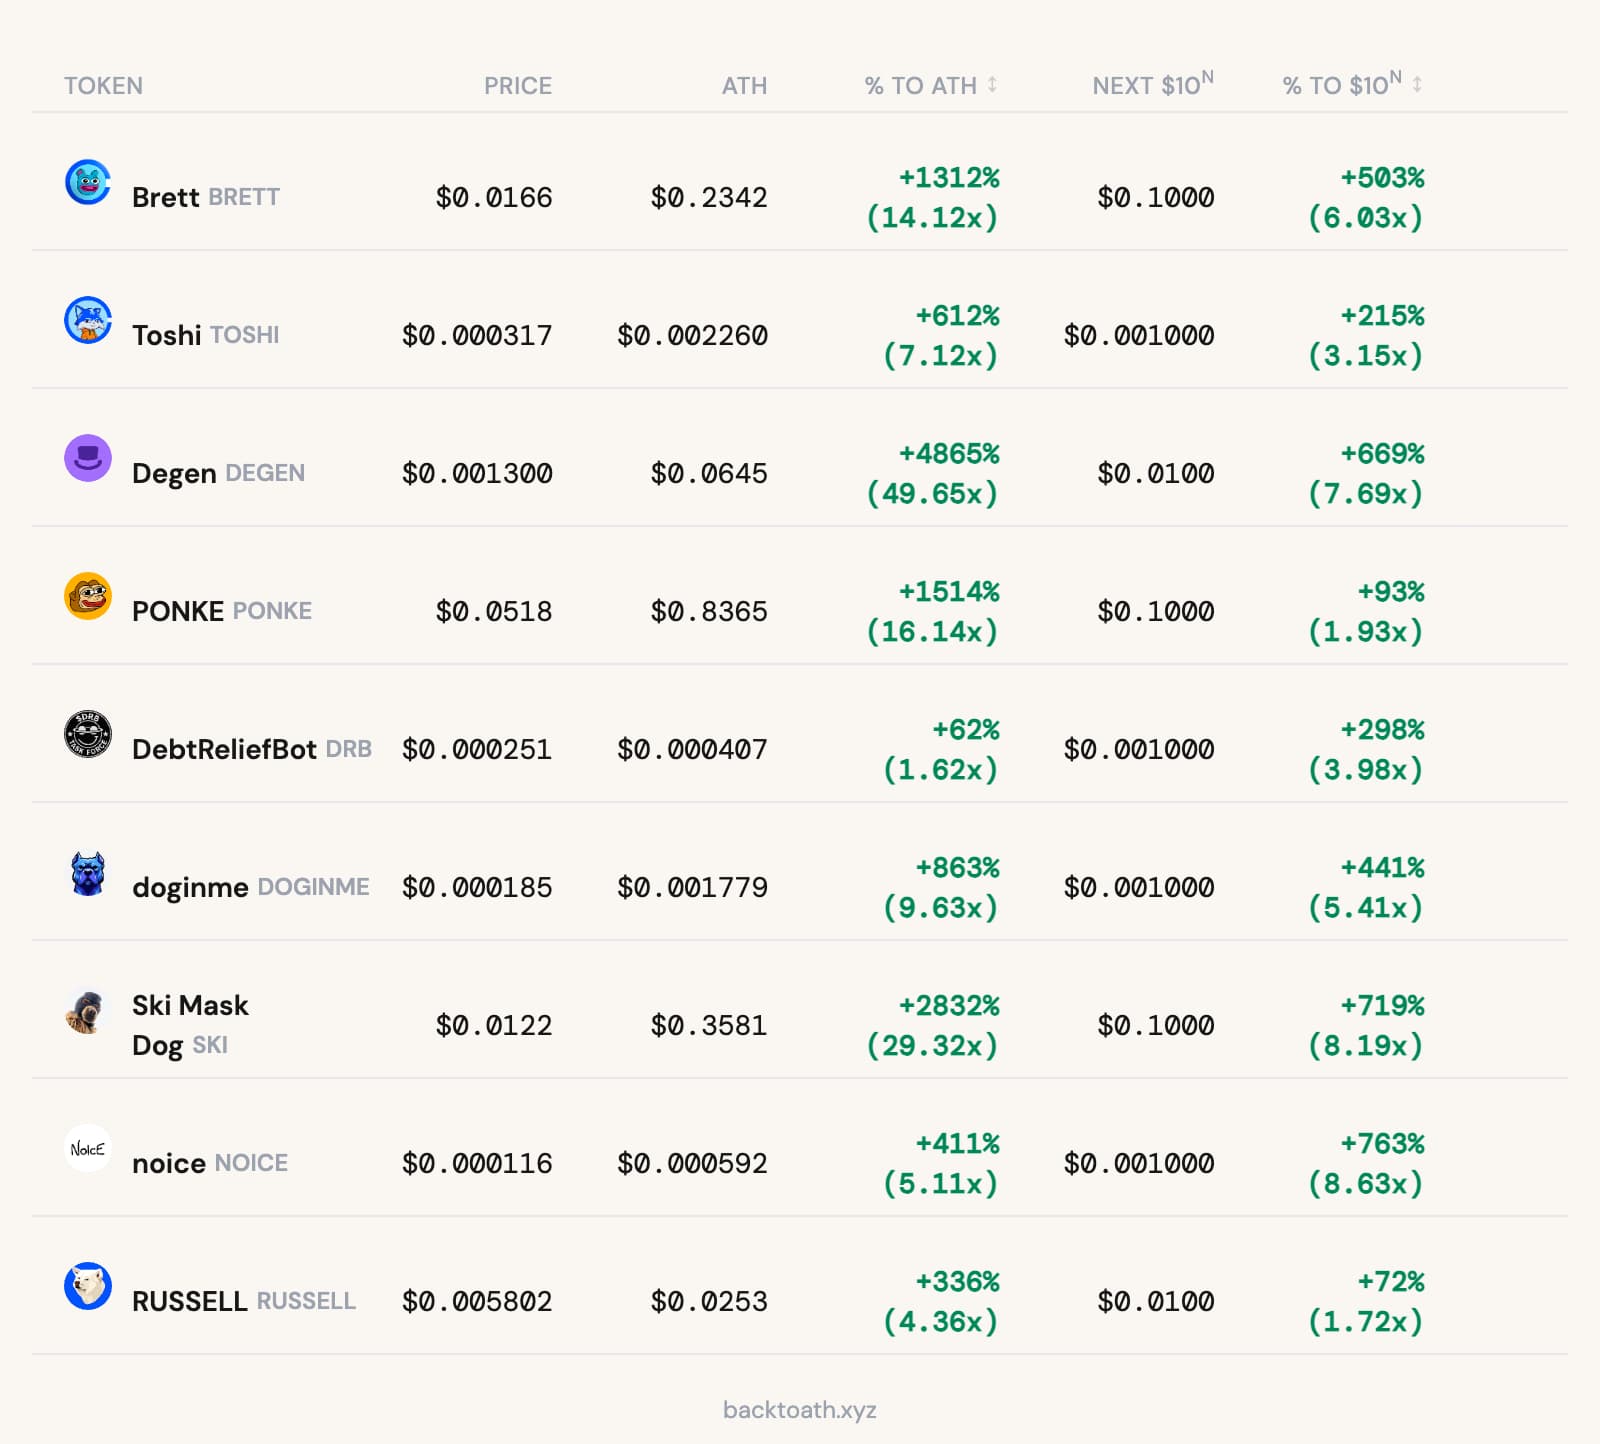Viewport: 1600px width, 1444px height.
Task: Click the purple Degen hat icon
Action: 88,458
